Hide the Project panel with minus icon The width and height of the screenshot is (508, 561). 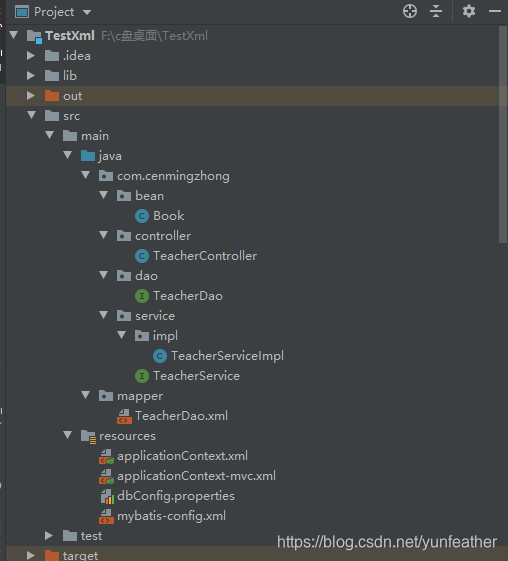495,11
